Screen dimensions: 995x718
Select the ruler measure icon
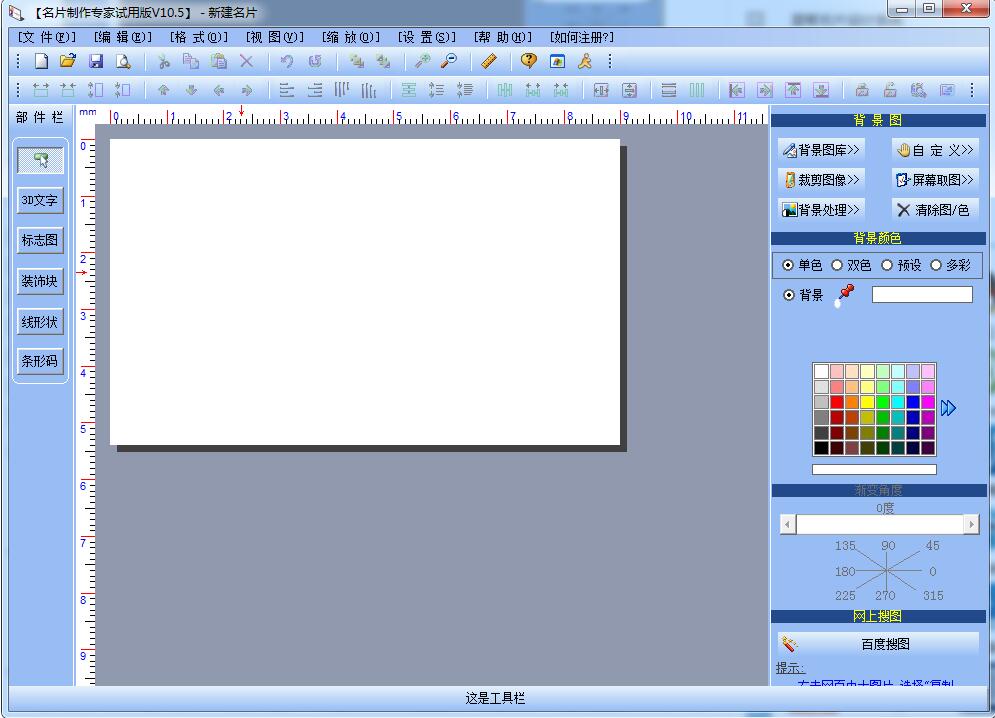[x=489, y=61]
